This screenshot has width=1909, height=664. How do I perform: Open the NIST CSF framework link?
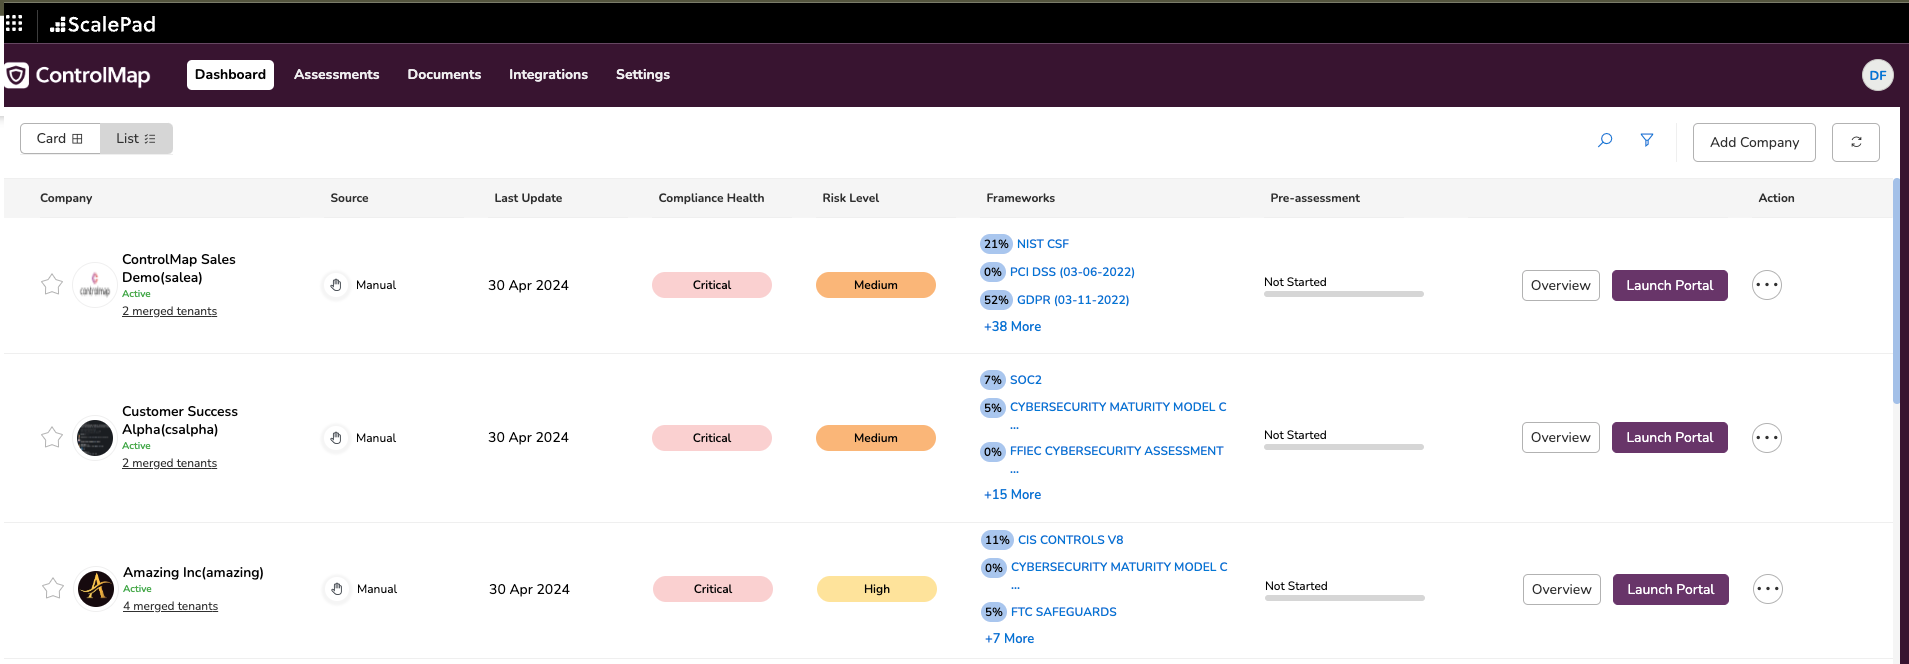[1043, 244]
